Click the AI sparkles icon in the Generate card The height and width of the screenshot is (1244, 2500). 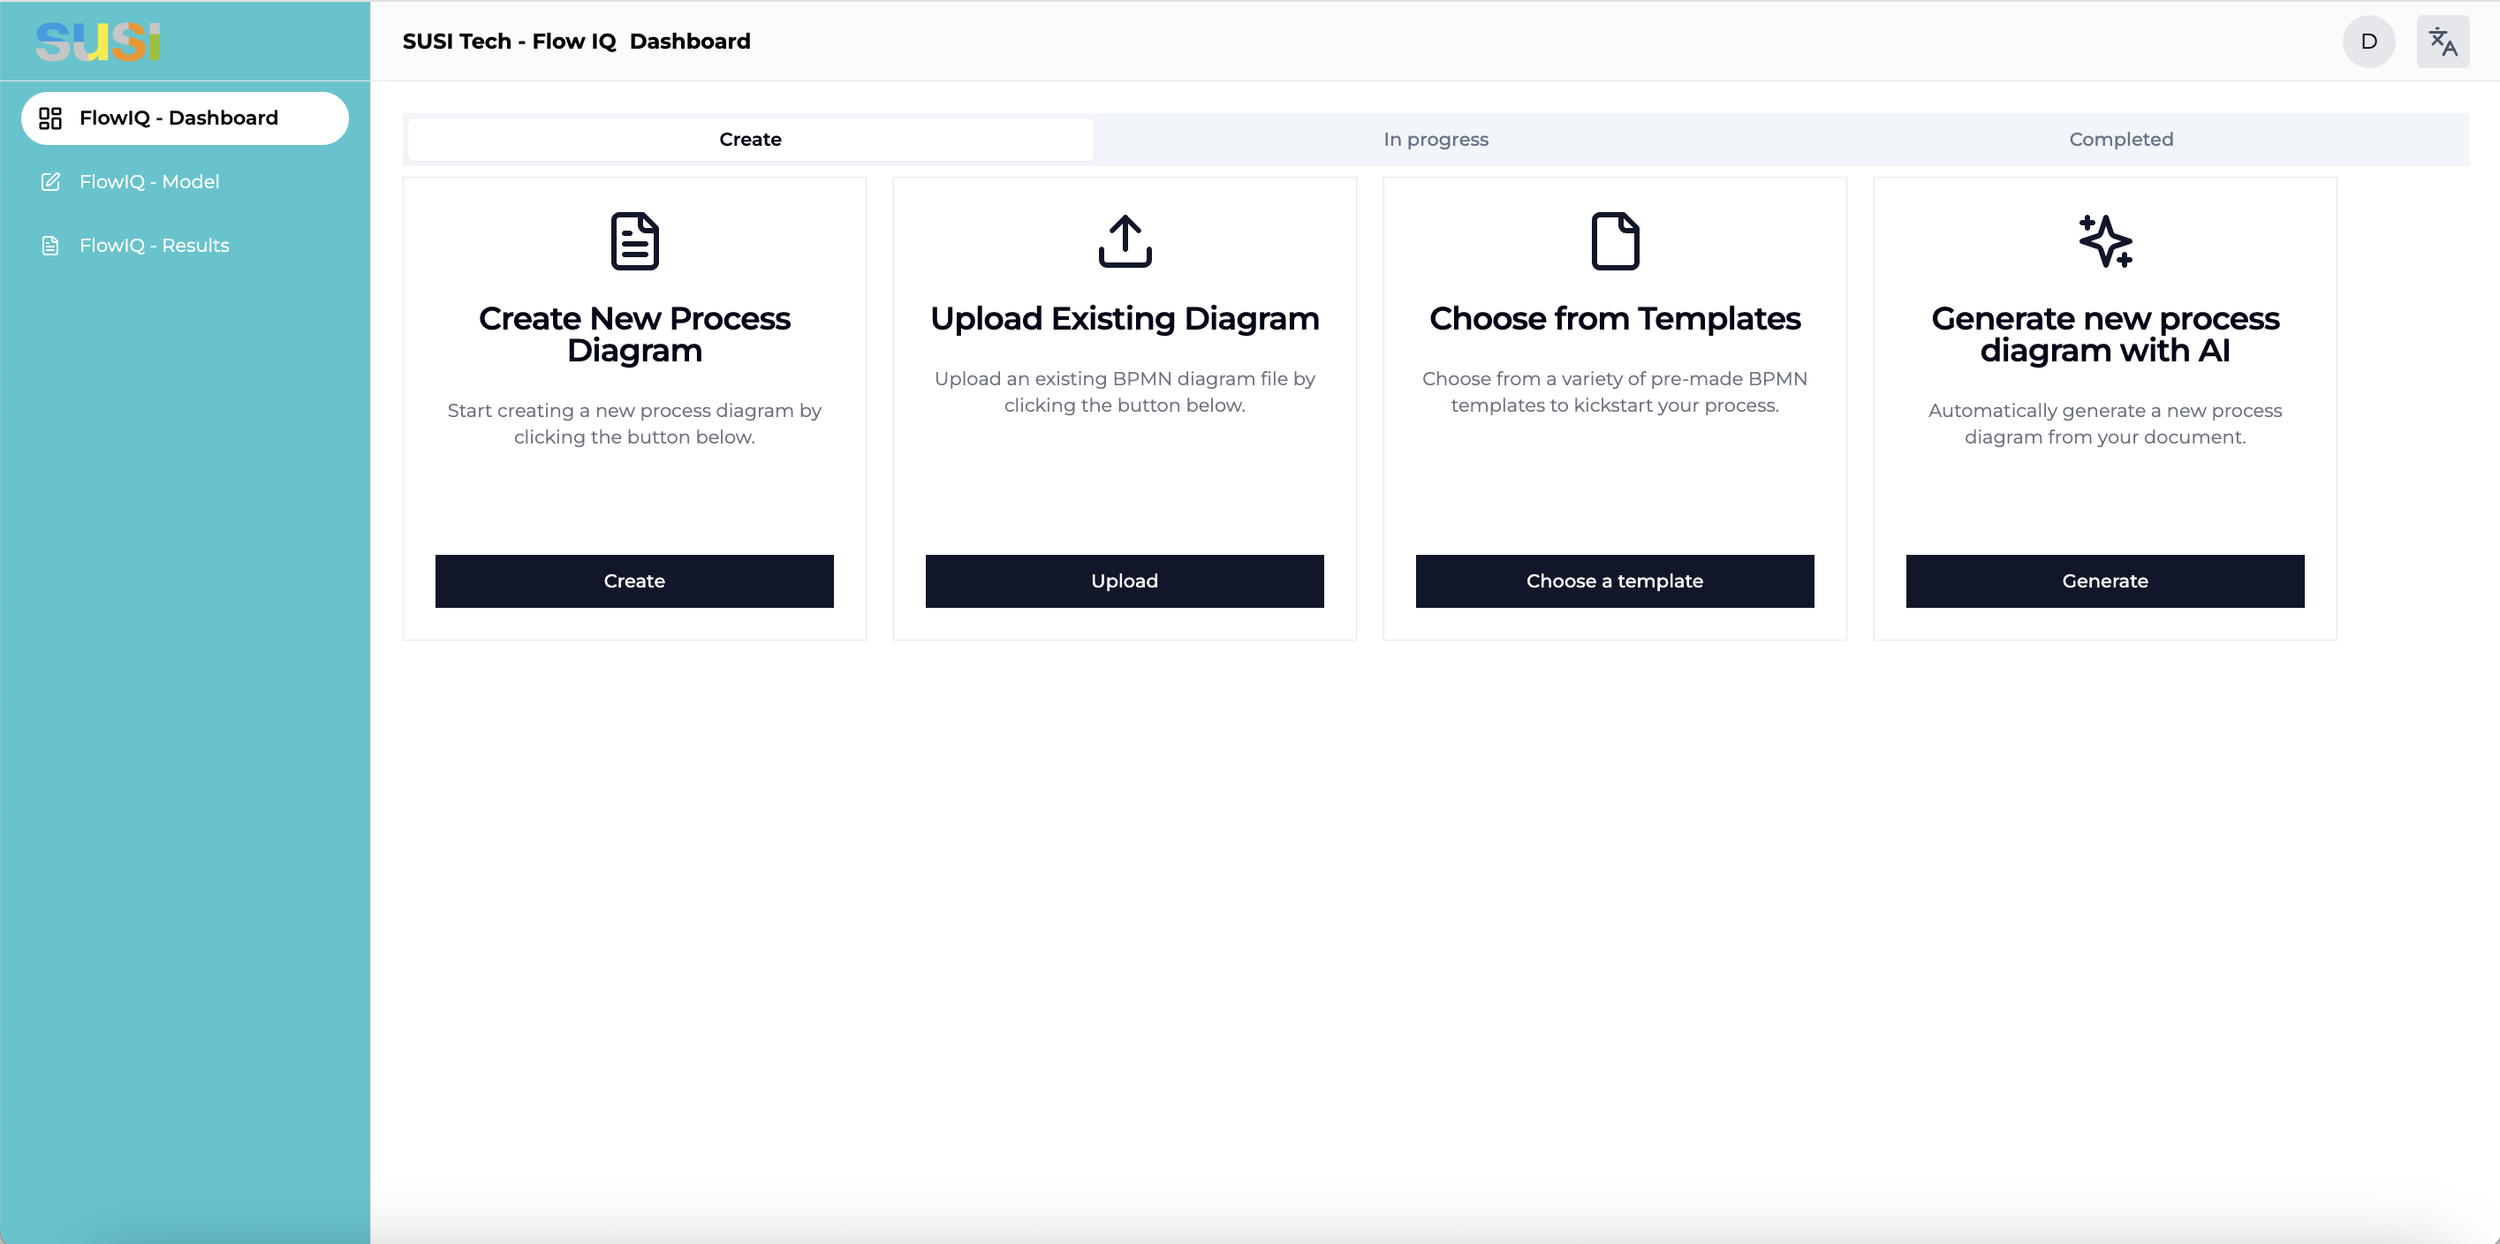click(2104, 241)
